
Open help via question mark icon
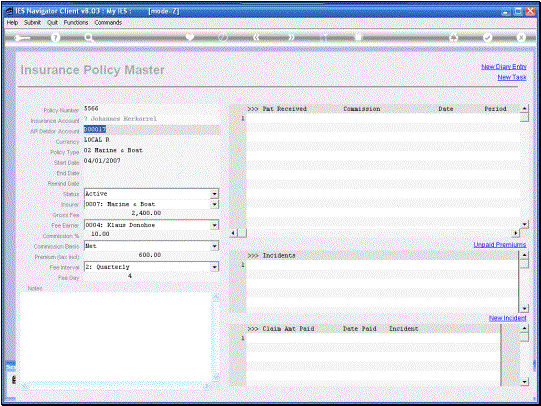click(x=55, y=38)
